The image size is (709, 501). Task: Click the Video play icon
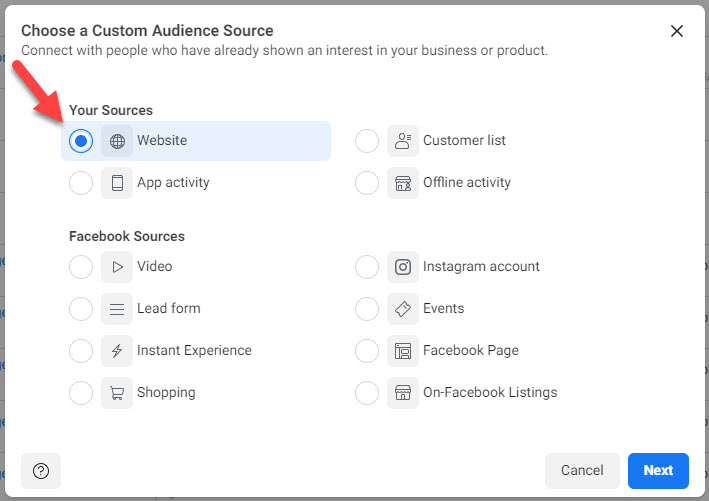click(x=117, y=267)
